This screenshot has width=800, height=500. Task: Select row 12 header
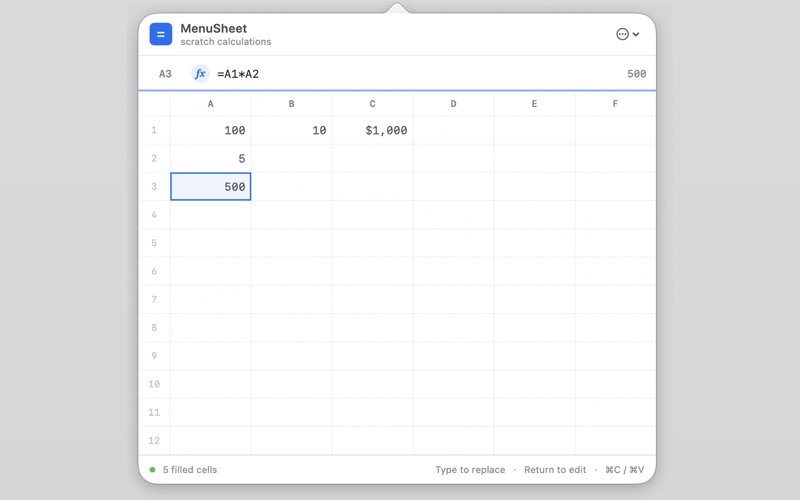pyautogui.click(x=154, y=440)
